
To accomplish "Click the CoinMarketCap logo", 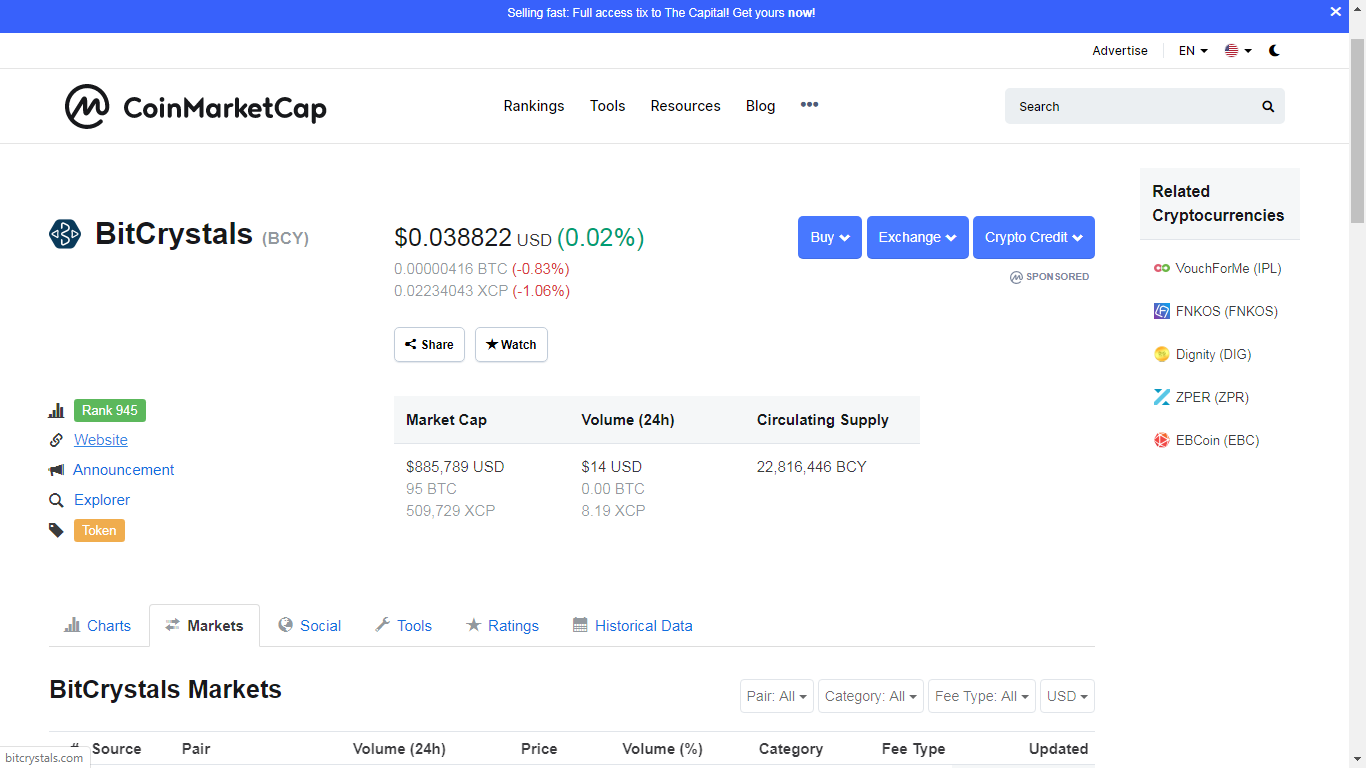I will click(196, 106).
